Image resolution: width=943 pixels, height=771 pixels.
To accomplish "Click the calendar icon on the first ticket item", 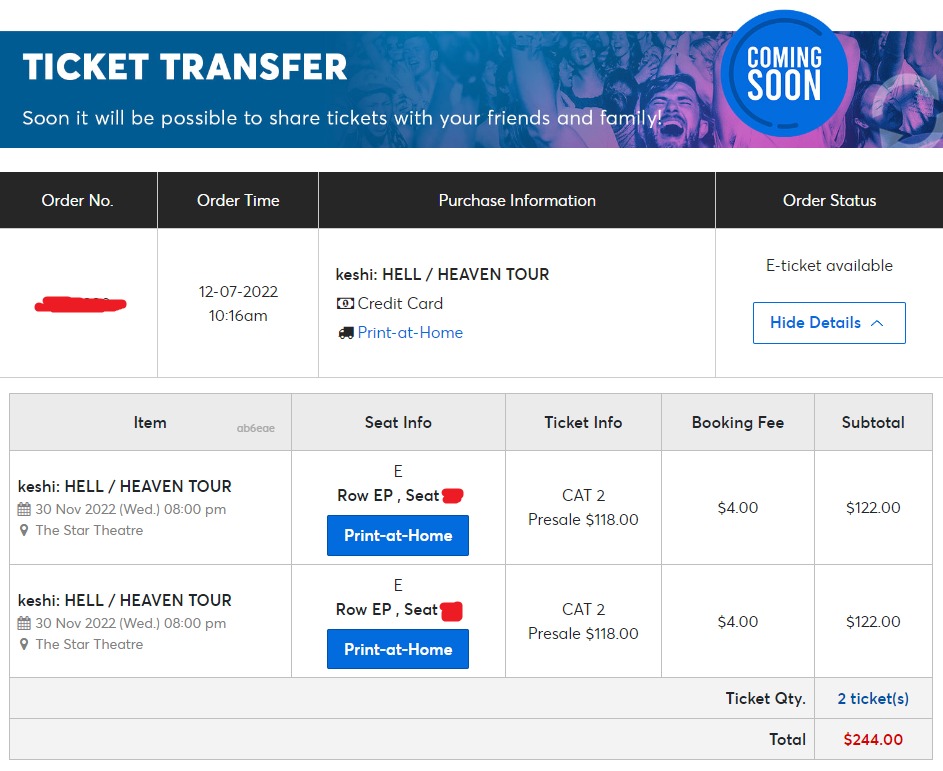I will [x=23, y=508].
